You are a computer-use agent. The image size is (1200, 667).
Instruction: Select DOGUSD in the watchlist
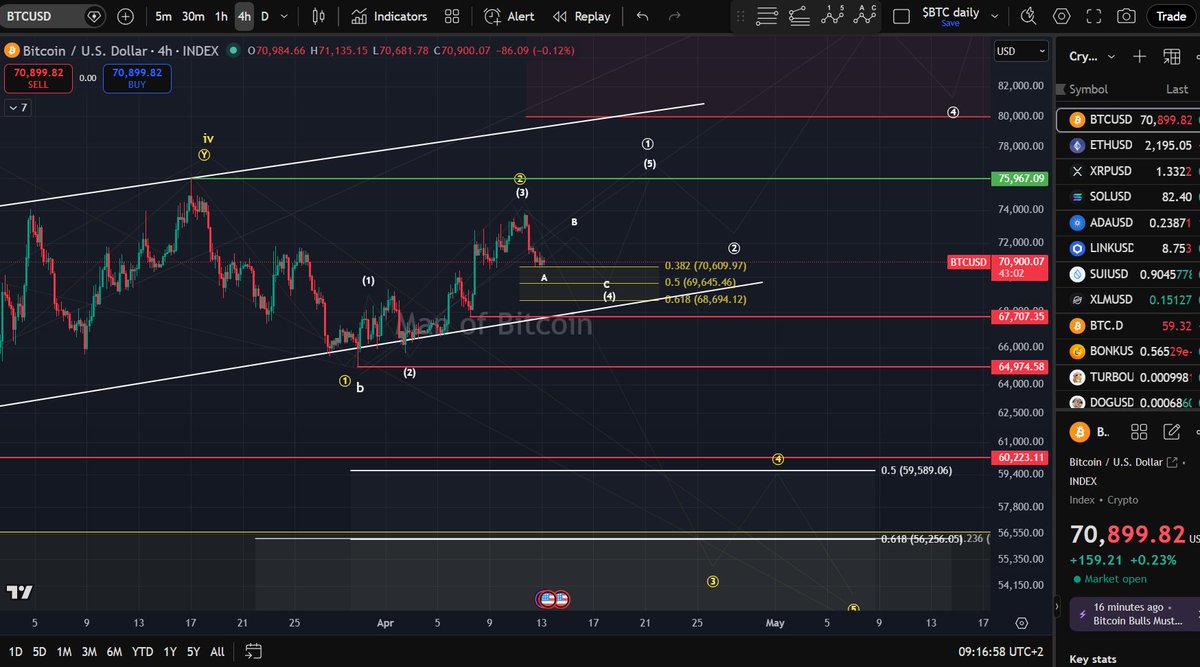1128,402
